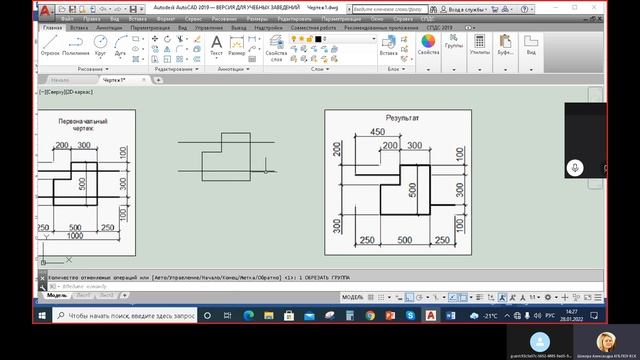
Task: Open the Вид view panel
Action: tap(531, 44)
